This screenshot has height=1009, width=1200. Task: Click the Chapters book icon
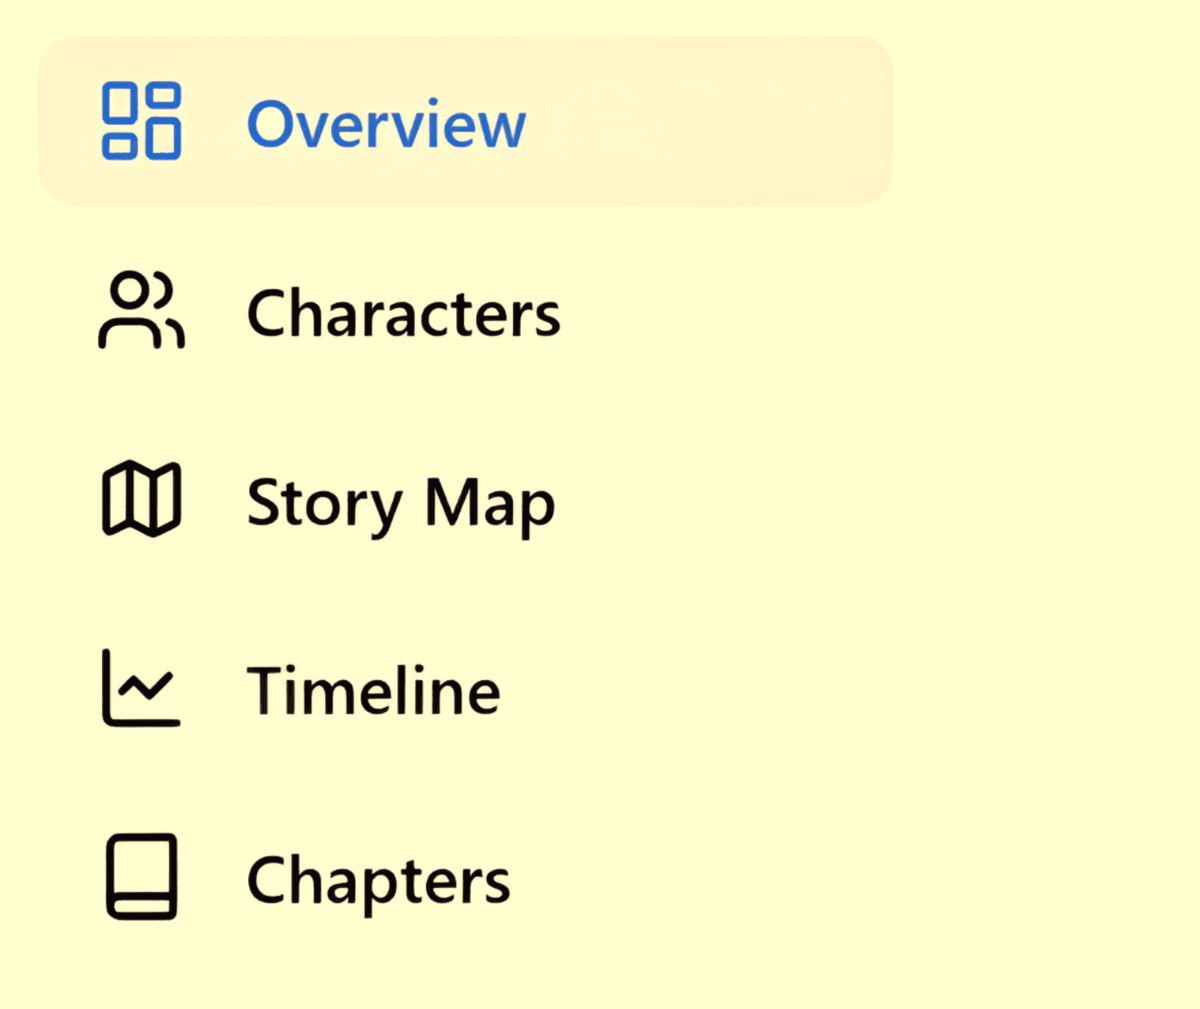141,877
